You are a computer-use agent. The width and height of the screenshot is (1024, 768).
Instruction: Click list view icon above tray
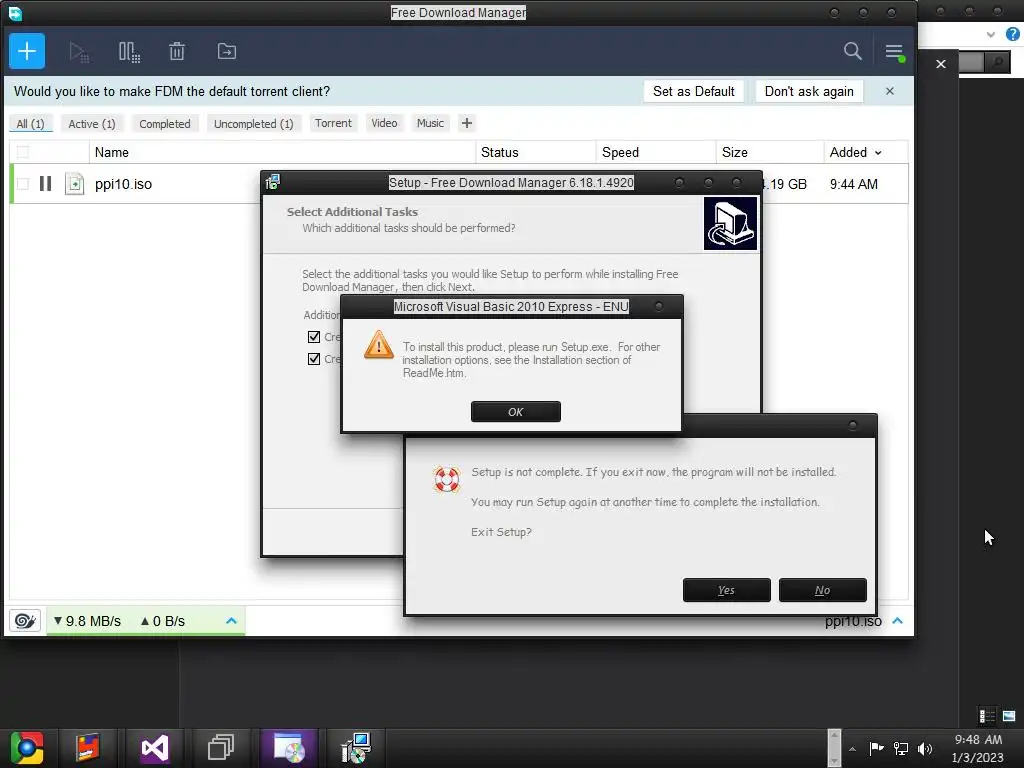[x=987, y=716]
